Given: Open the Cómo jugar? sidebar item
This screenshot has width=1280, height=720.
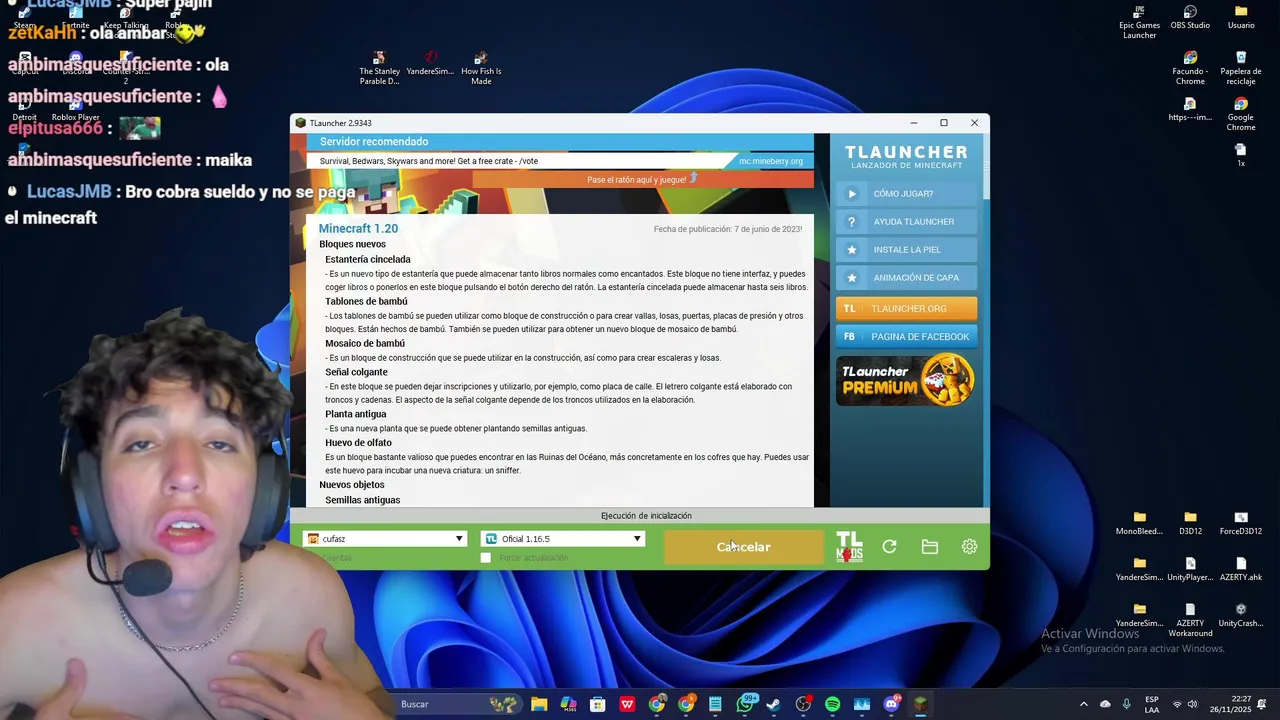Looking at the screenshot, I should pos(906,194).
